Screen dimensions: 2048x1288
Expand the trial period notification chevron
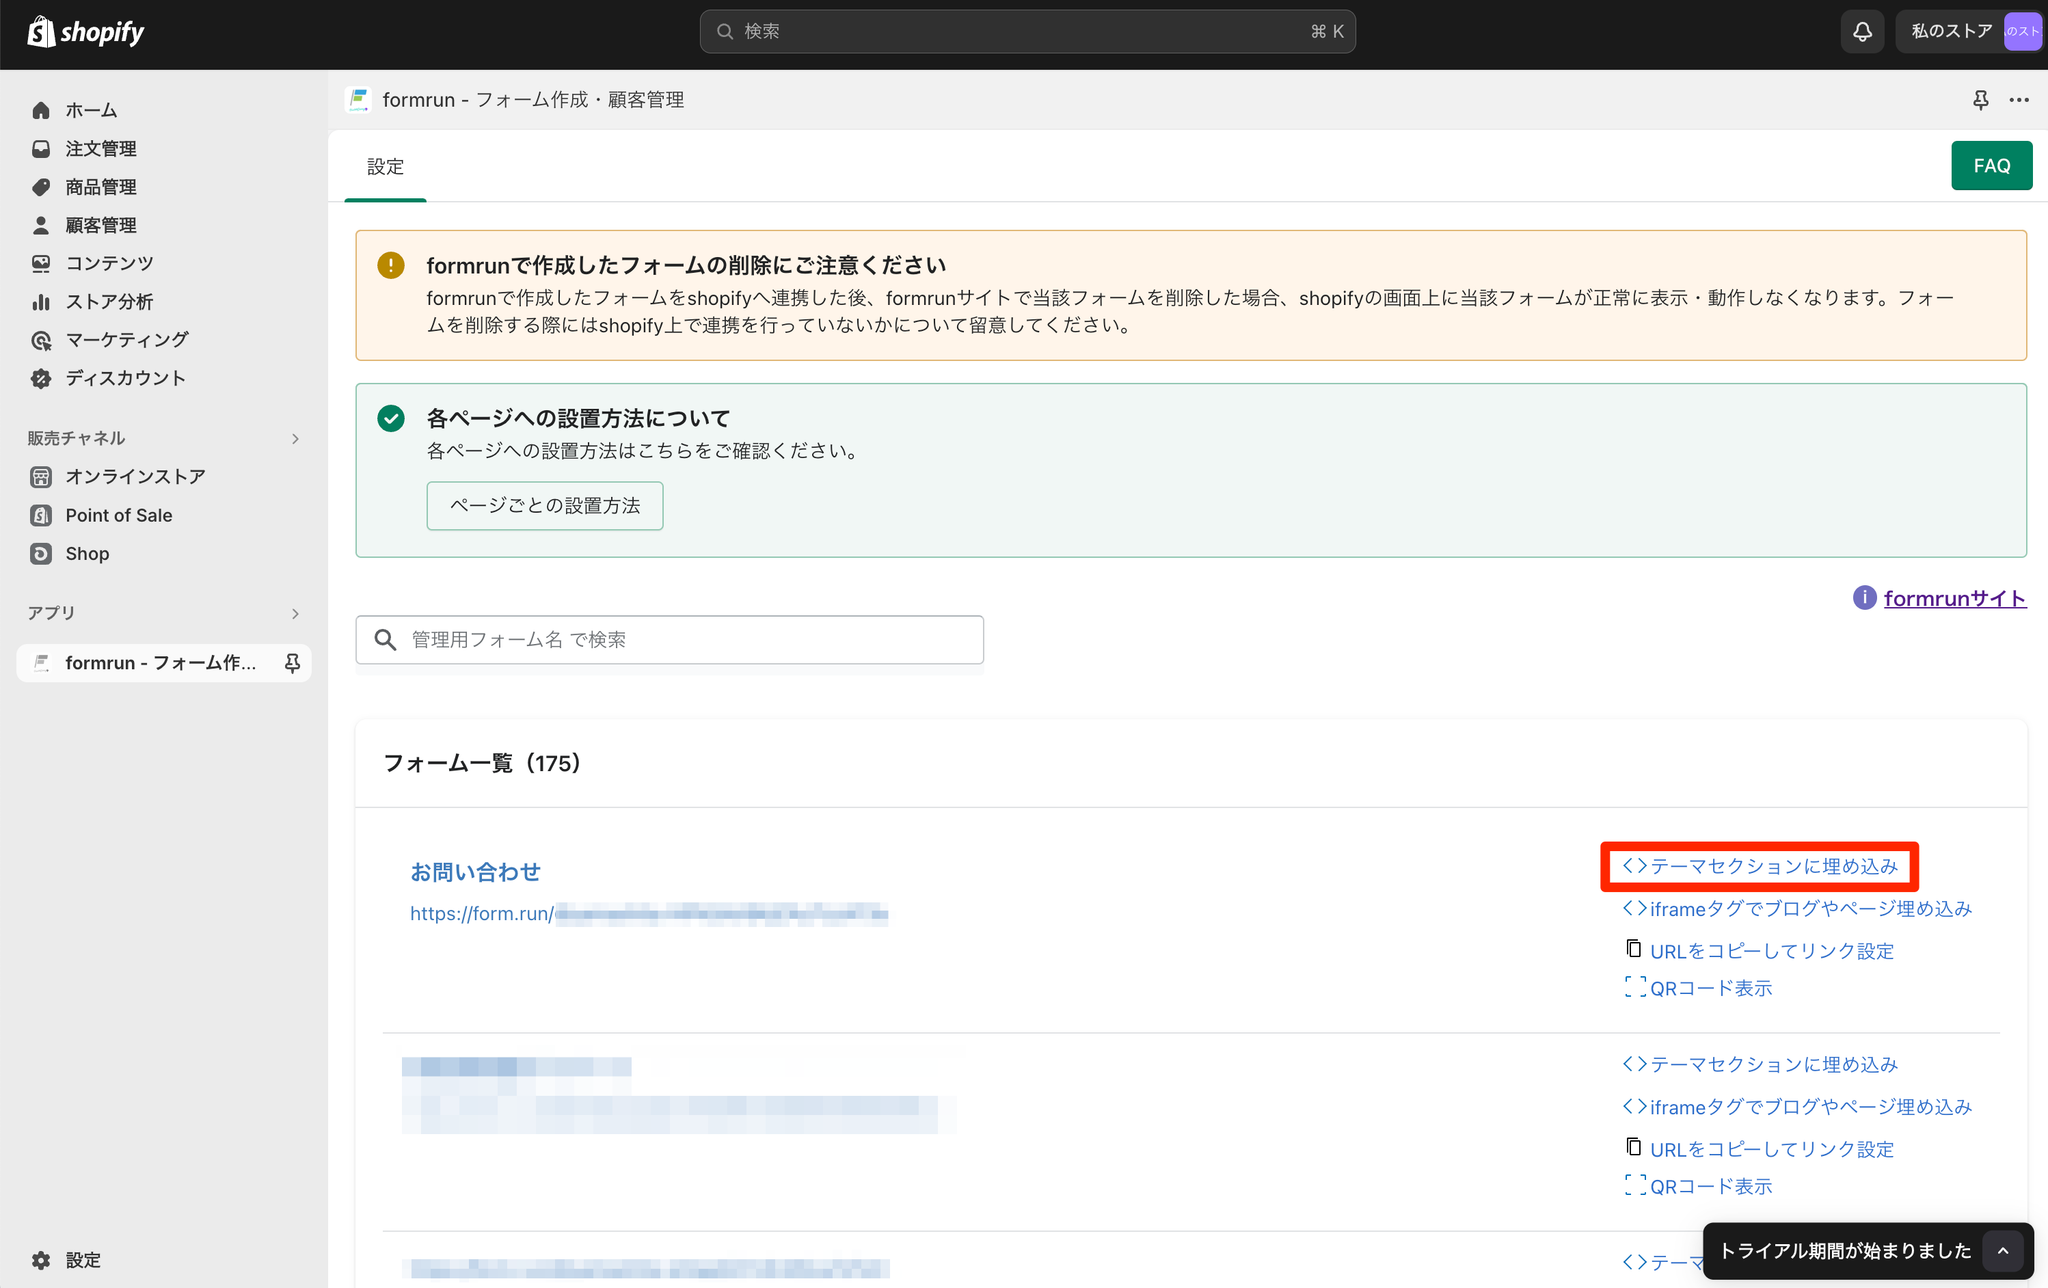pos(2003,1251)
